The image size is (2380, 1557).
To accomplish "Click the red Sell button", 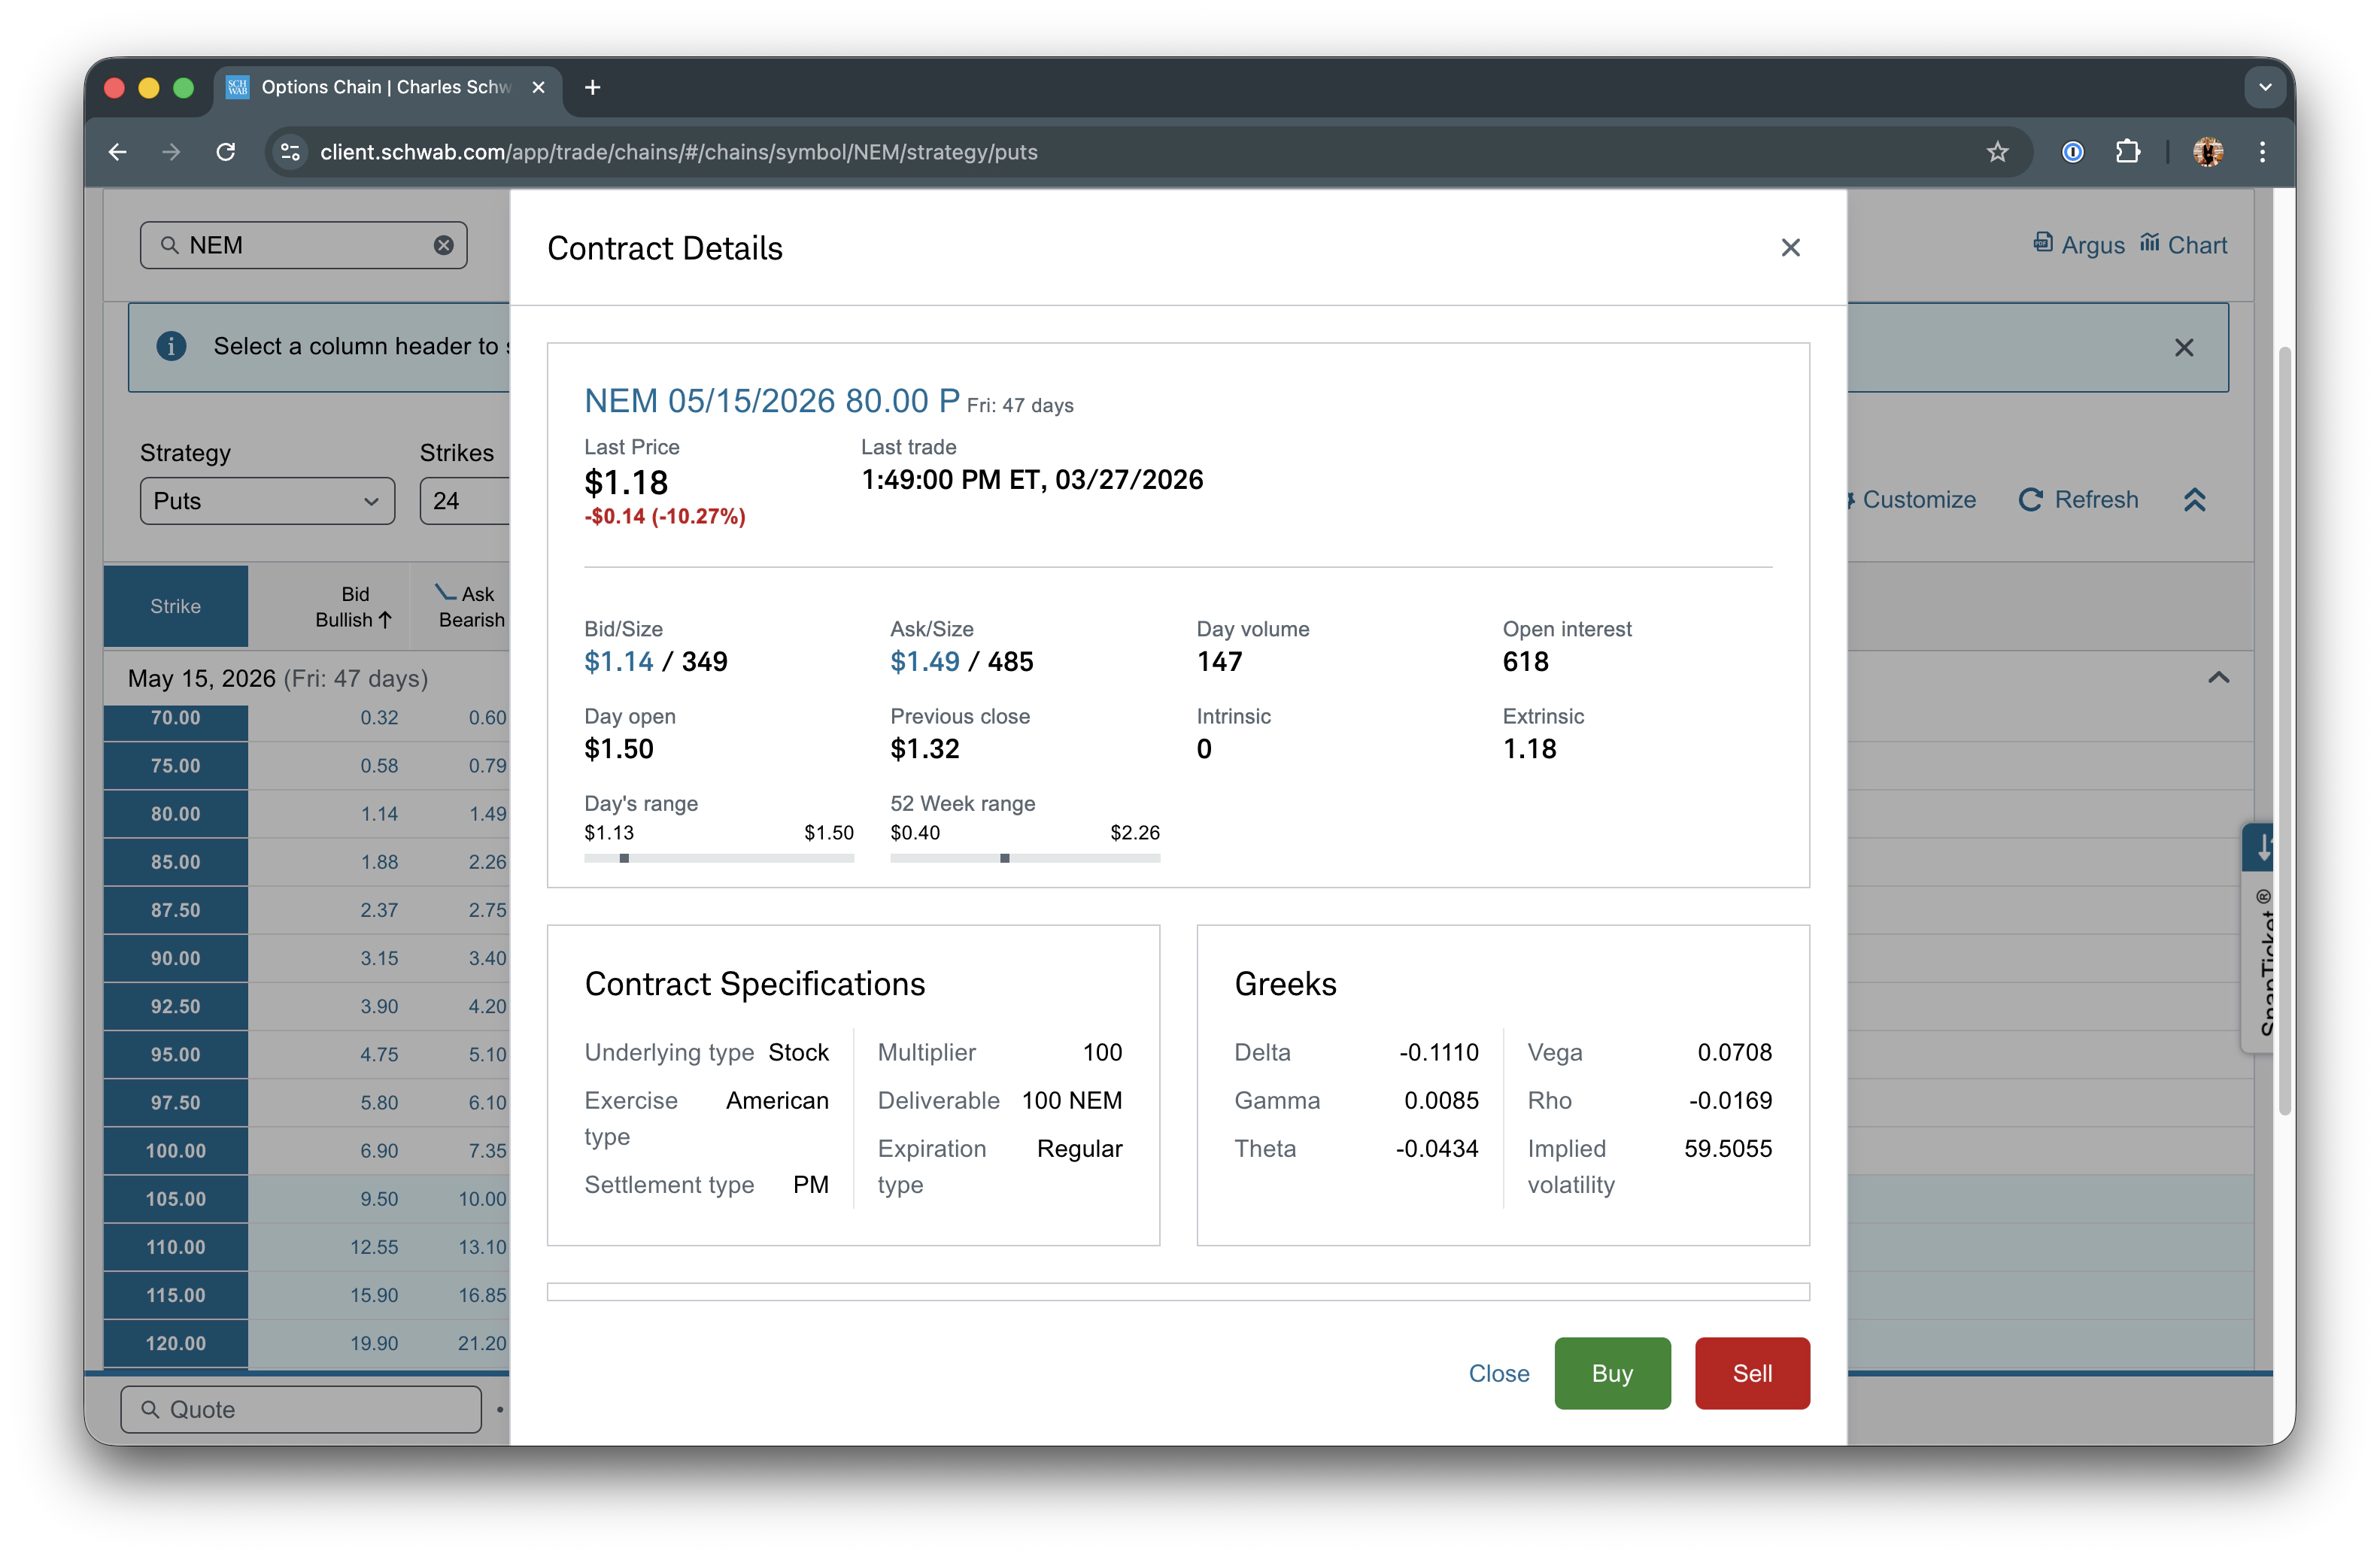I will [1752, 1373].
